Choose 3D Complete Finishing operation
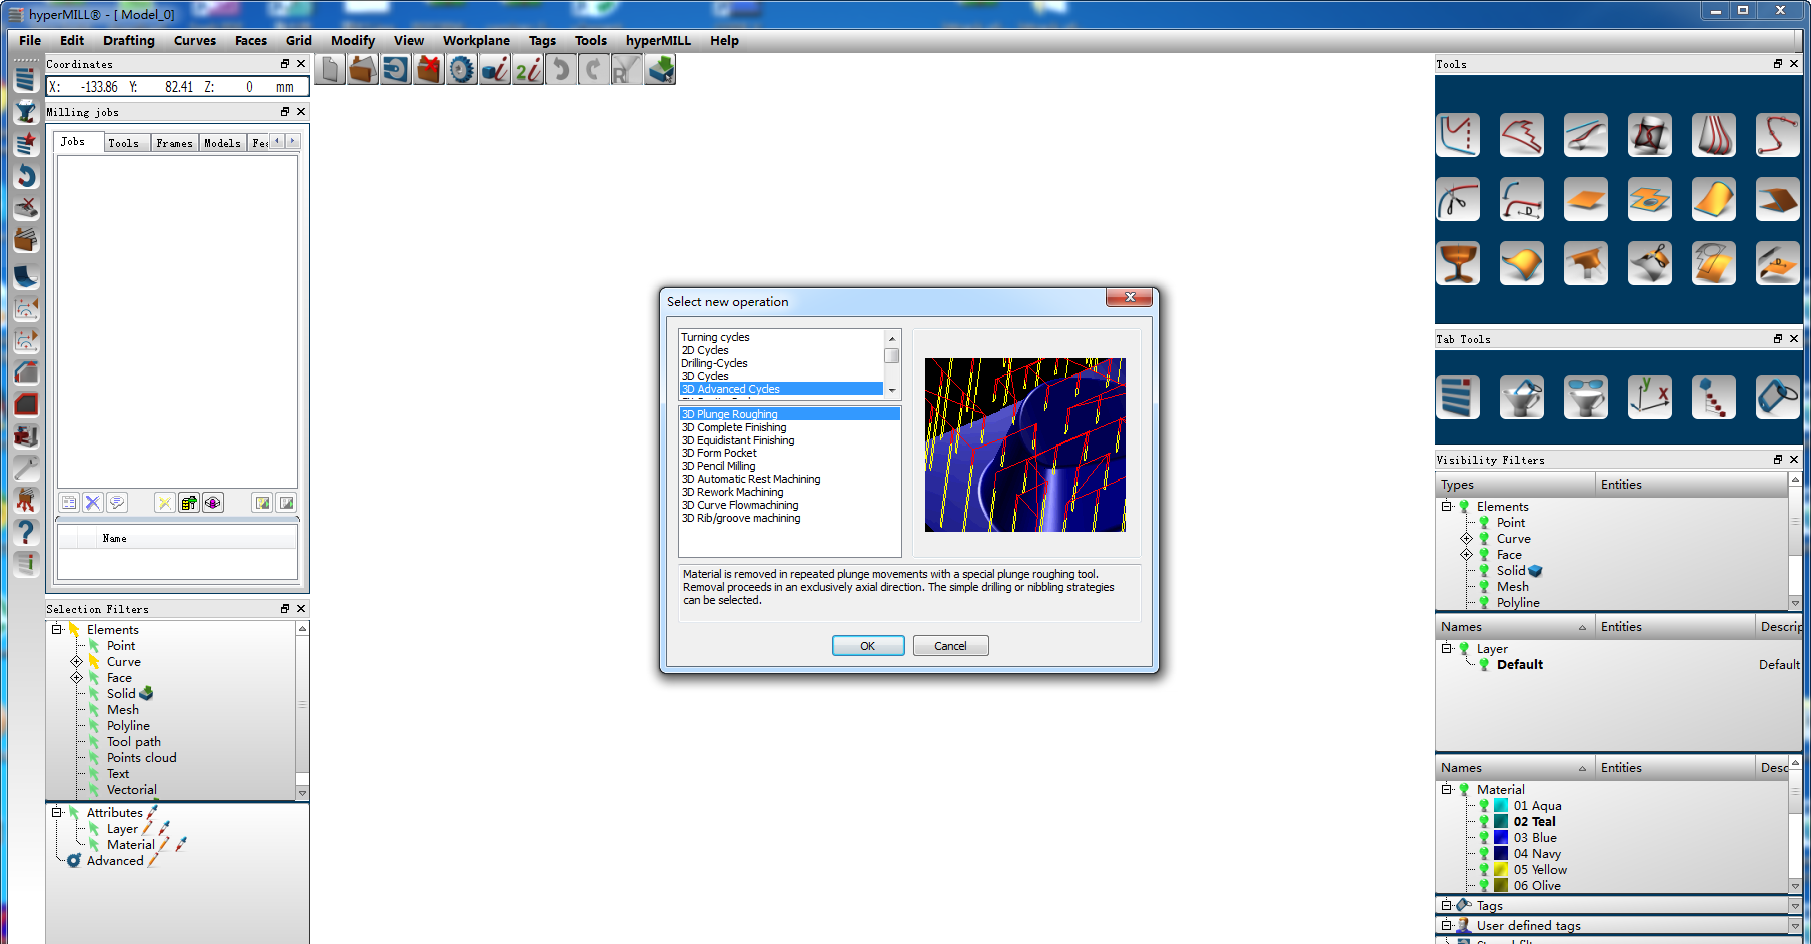 coord(734,427)
